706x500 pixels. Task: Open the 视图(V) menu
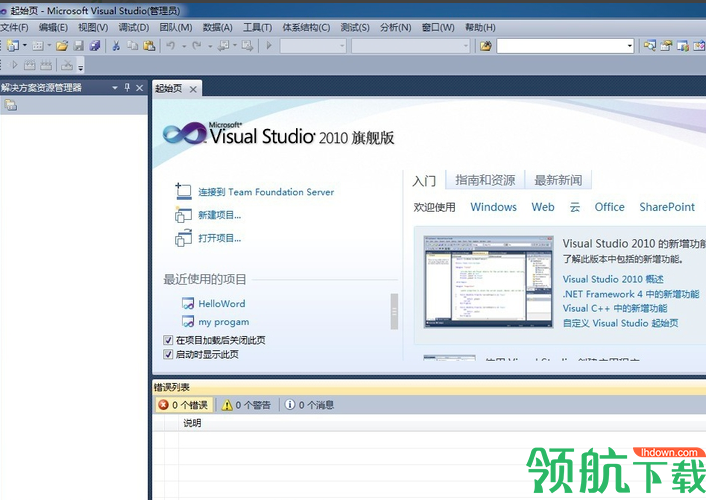pos(93,27)
